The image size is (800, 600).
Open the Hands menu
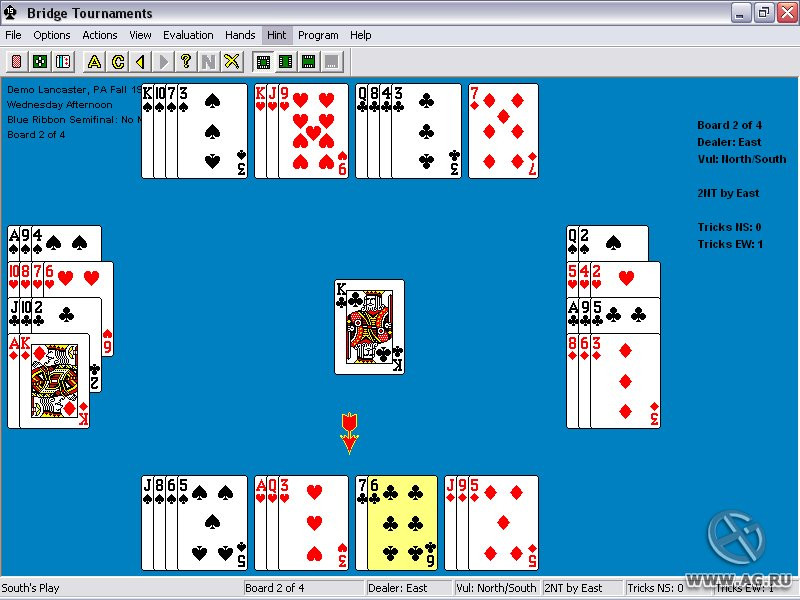240,35
